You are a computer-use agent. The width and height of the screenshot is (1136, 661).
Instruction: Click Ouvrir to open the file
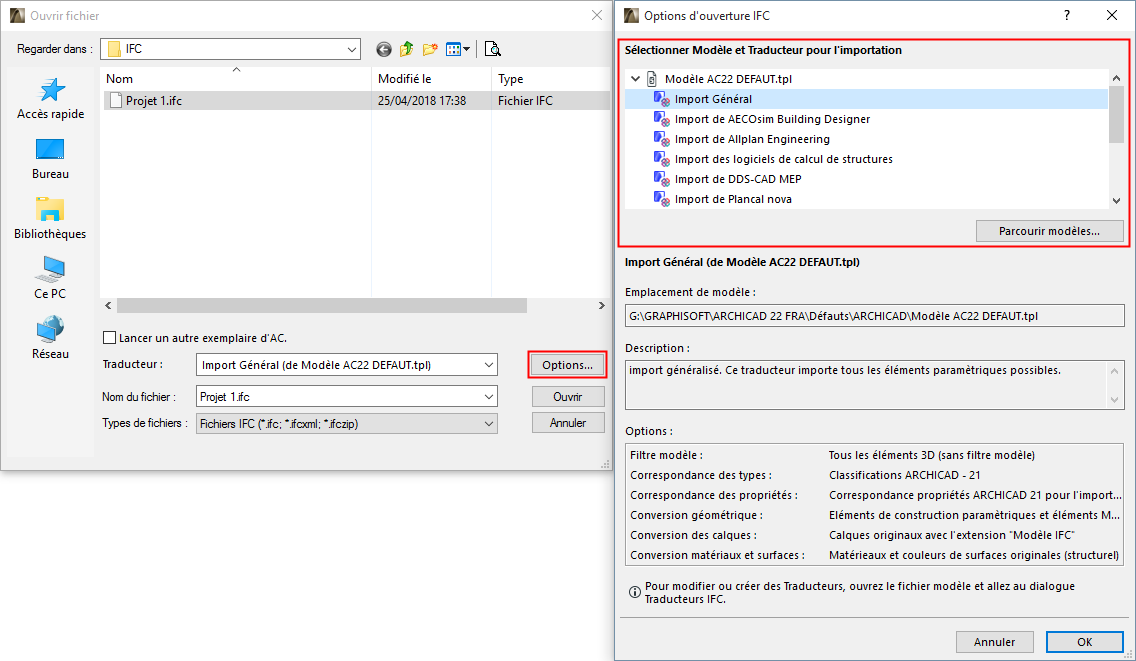tap(568, 396)
